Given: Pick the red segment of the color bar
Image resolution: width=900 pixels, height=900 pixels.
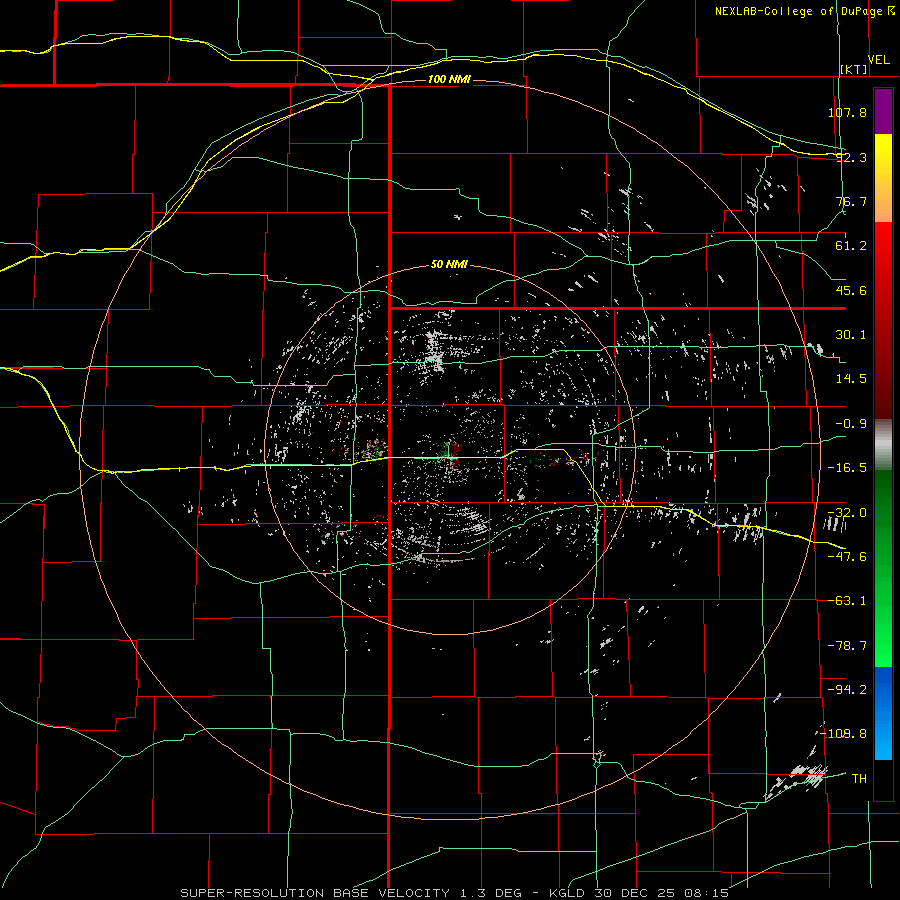Looking at the screenshot, I should click(883, 320).
